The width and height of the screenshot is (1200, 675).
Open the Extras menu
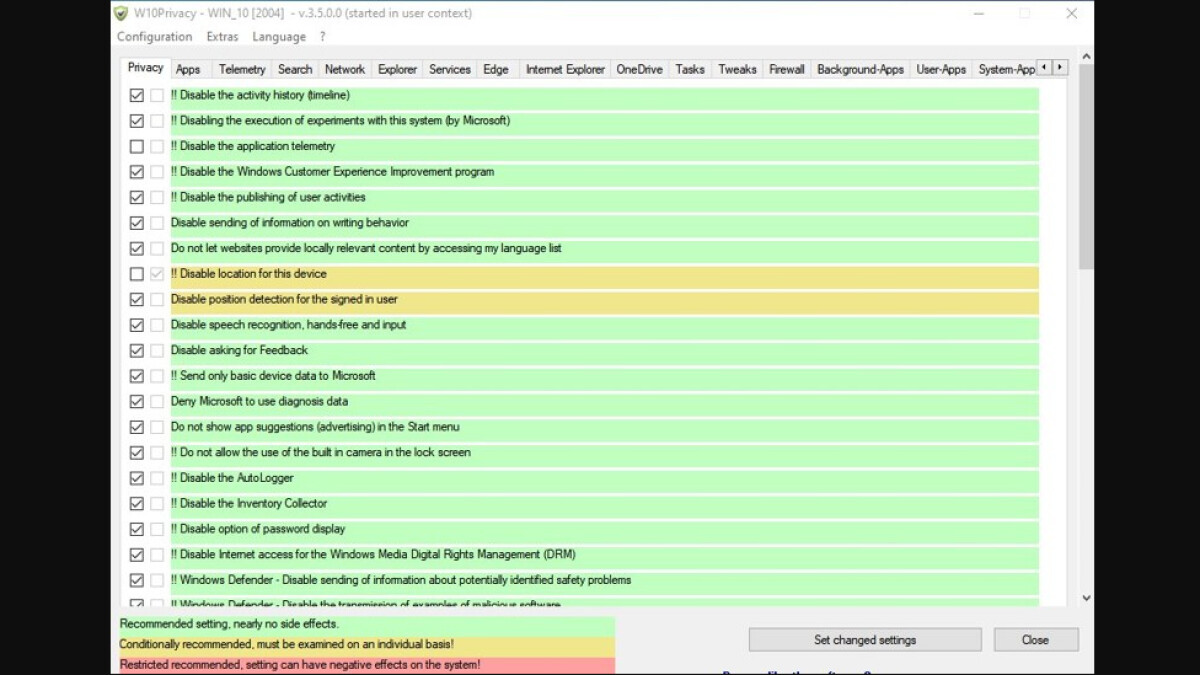click(x=222, y=37)
